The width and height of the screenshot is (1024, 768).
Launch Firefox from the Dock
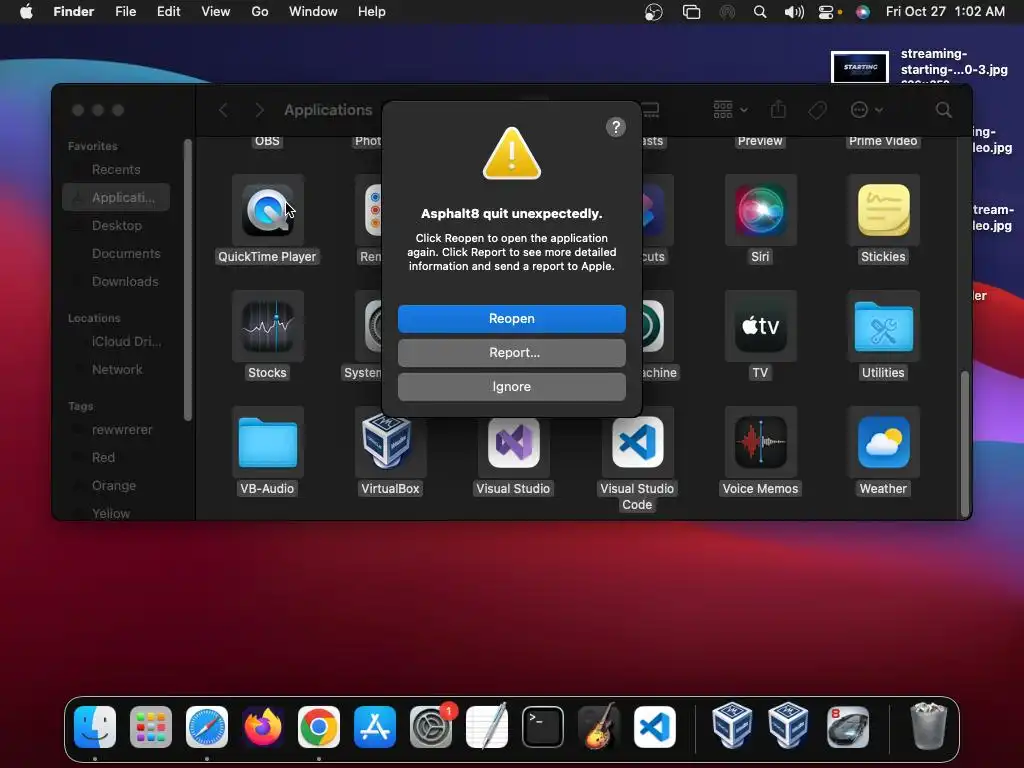tap(263, 726)
